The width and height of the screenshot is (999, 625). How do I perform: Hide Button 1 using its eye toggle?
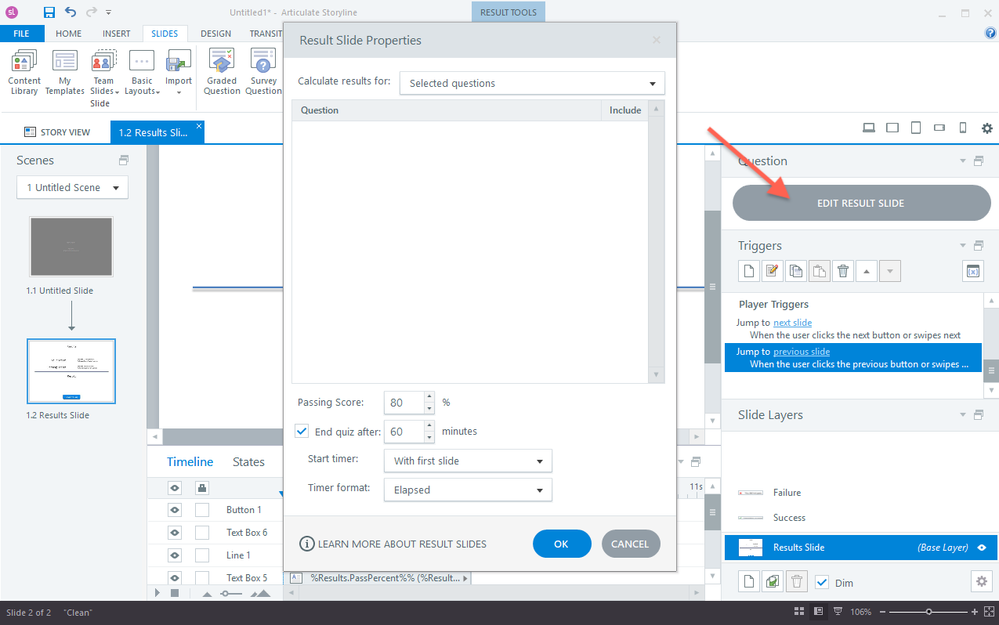coord(174,510)
